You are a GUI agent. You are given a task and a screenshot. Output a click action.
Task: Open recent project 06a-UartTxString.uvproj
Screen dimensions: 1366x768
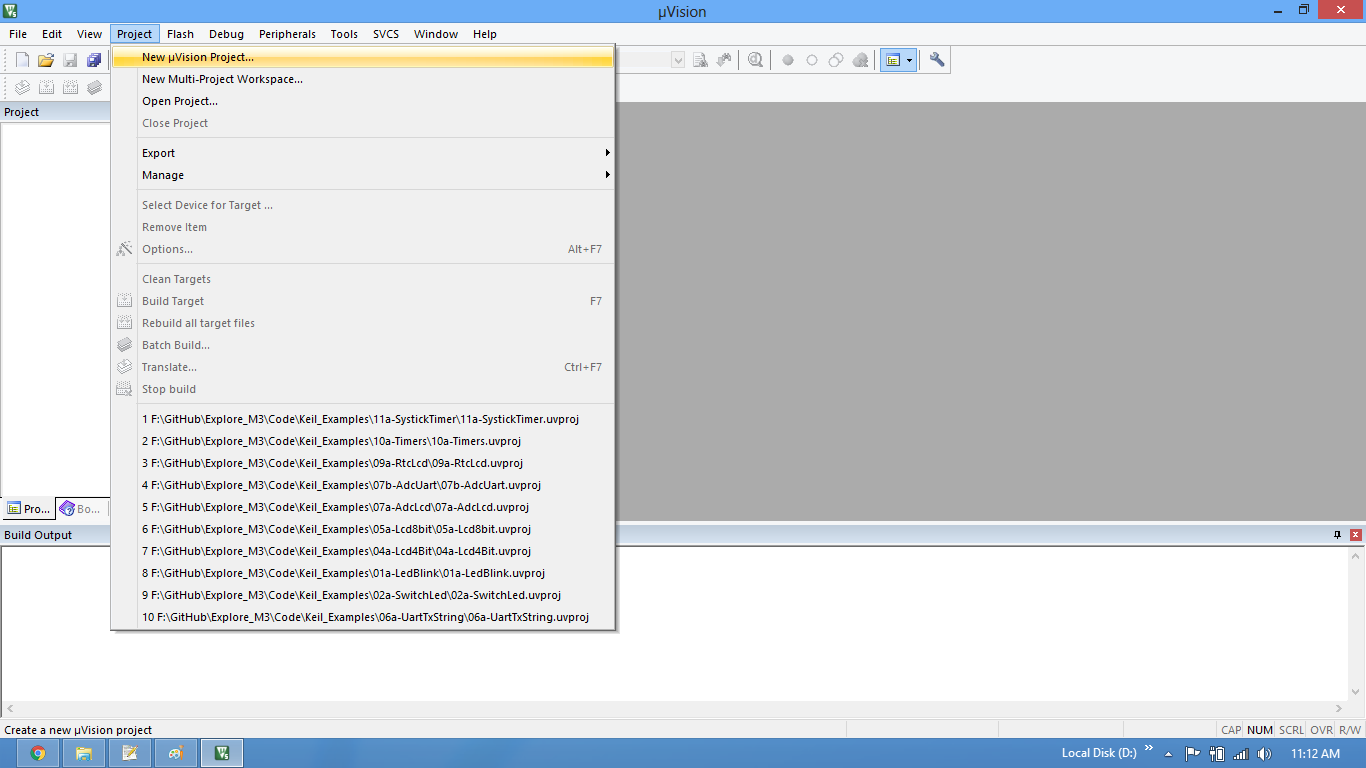[x=362, y=617]
